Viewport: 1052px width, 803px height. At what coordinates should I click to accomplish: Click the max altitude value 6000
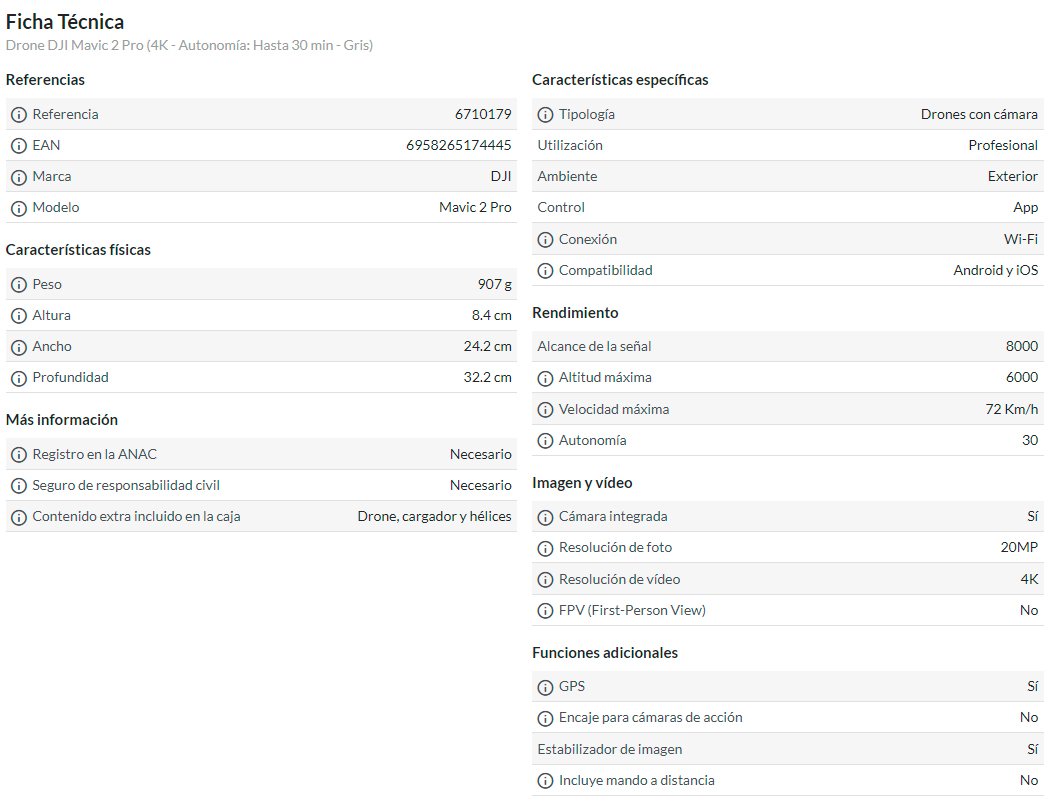[x=1022, y=377]
